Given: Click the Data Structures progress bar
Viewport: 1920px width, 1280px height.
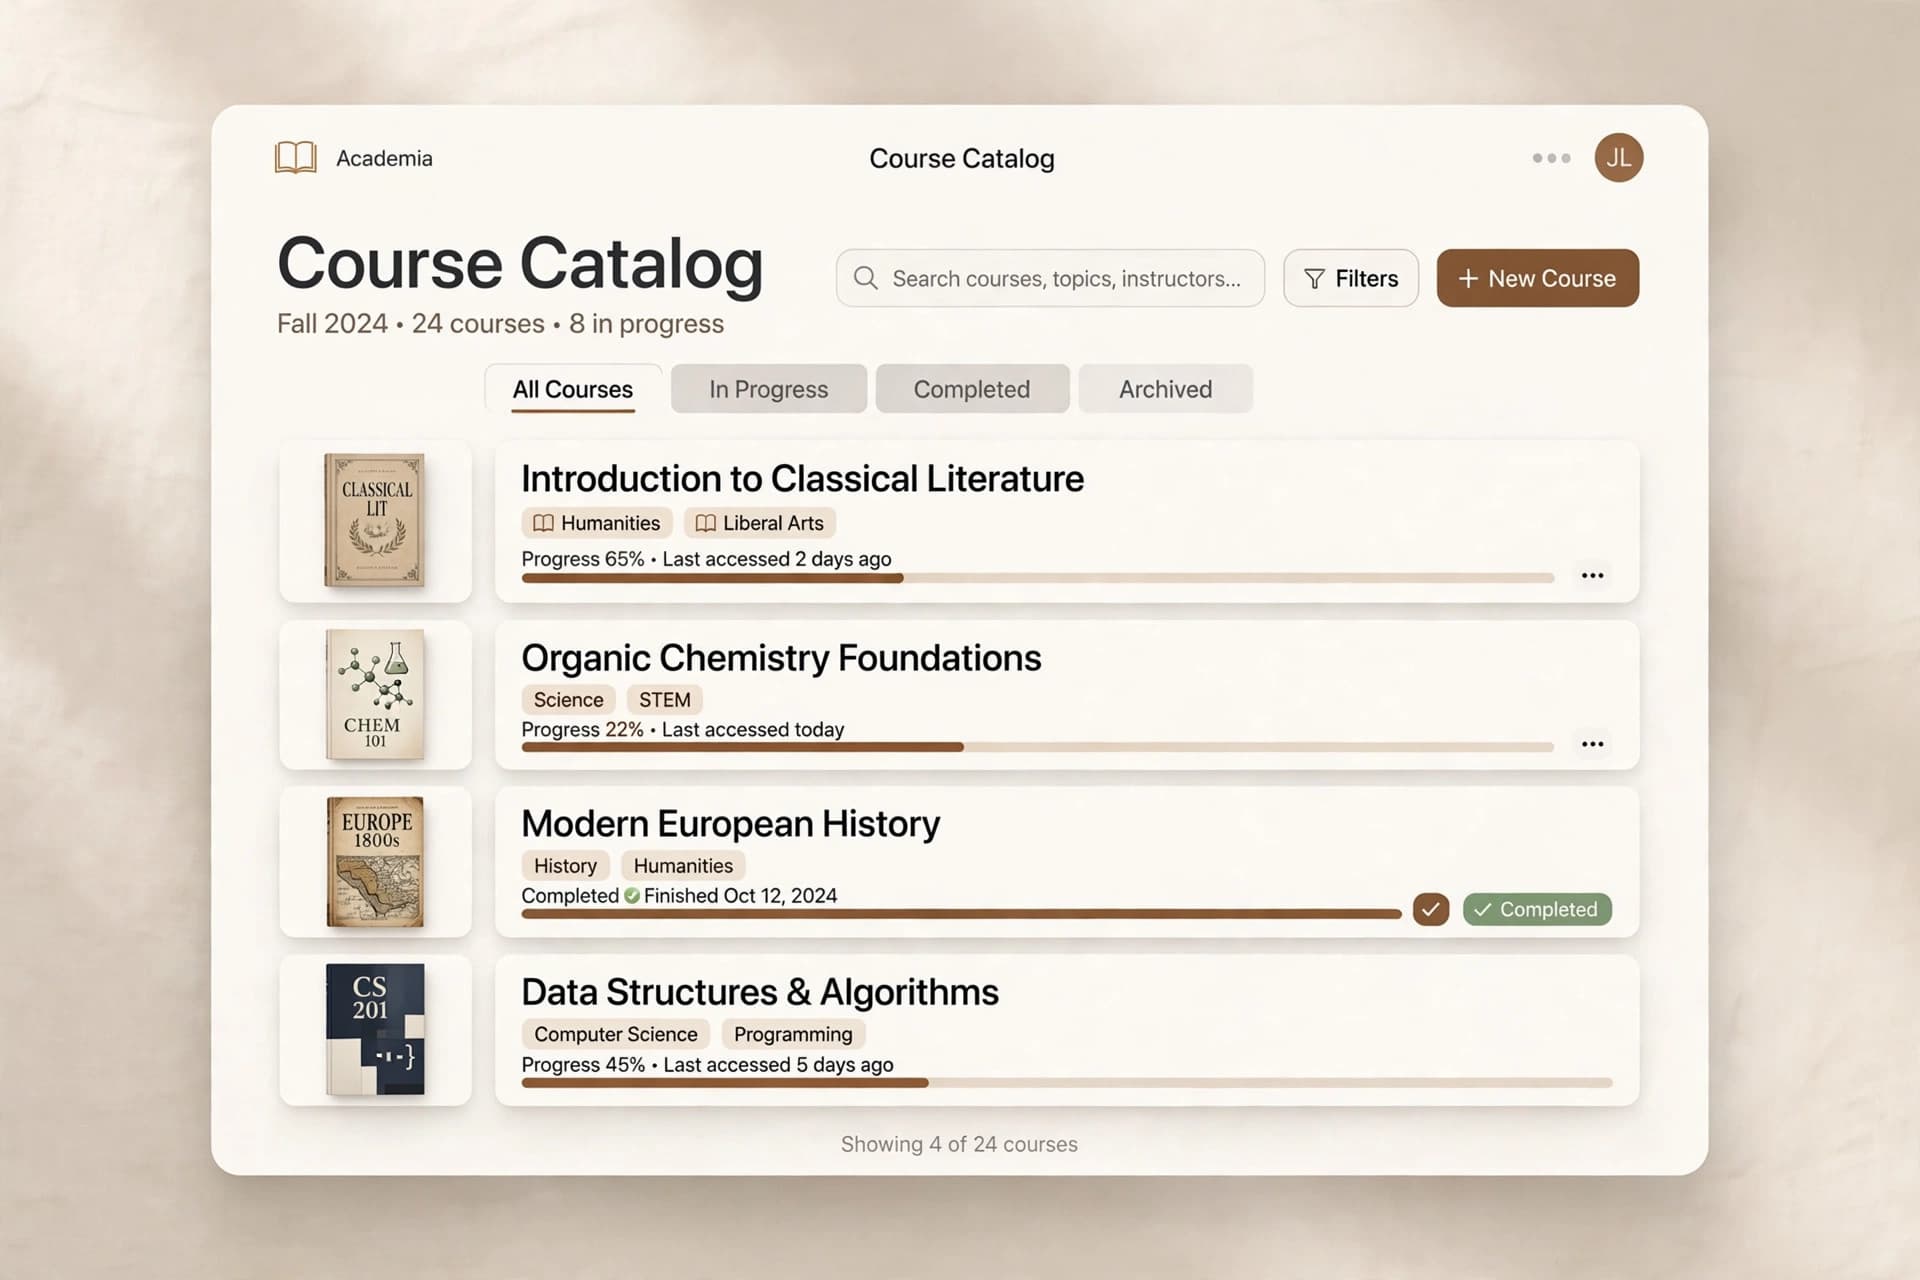Looking at the screenshot, I should [x=1066, y=1083].
